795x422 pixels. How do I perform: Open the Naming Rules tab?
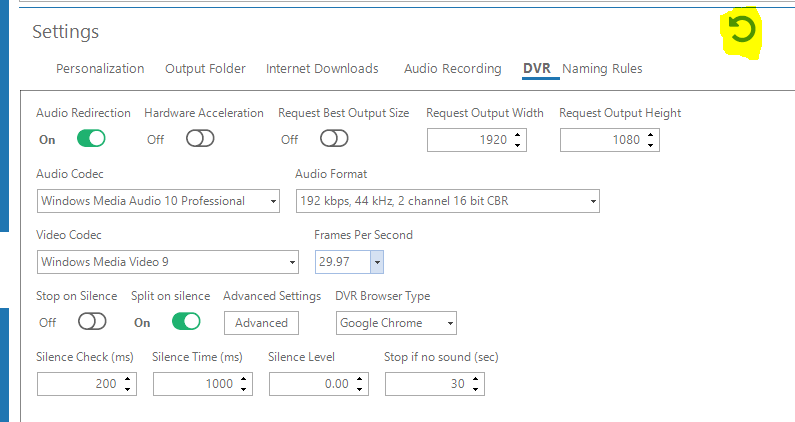coord(602,68)
